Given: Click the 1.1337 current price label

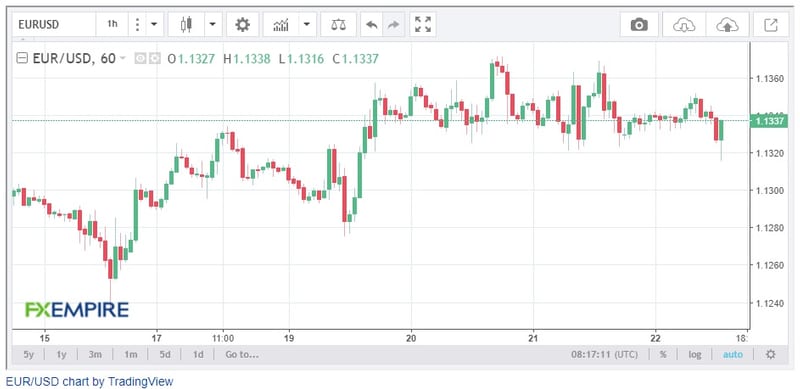Looking at the screenshot, I should point(769,121).
